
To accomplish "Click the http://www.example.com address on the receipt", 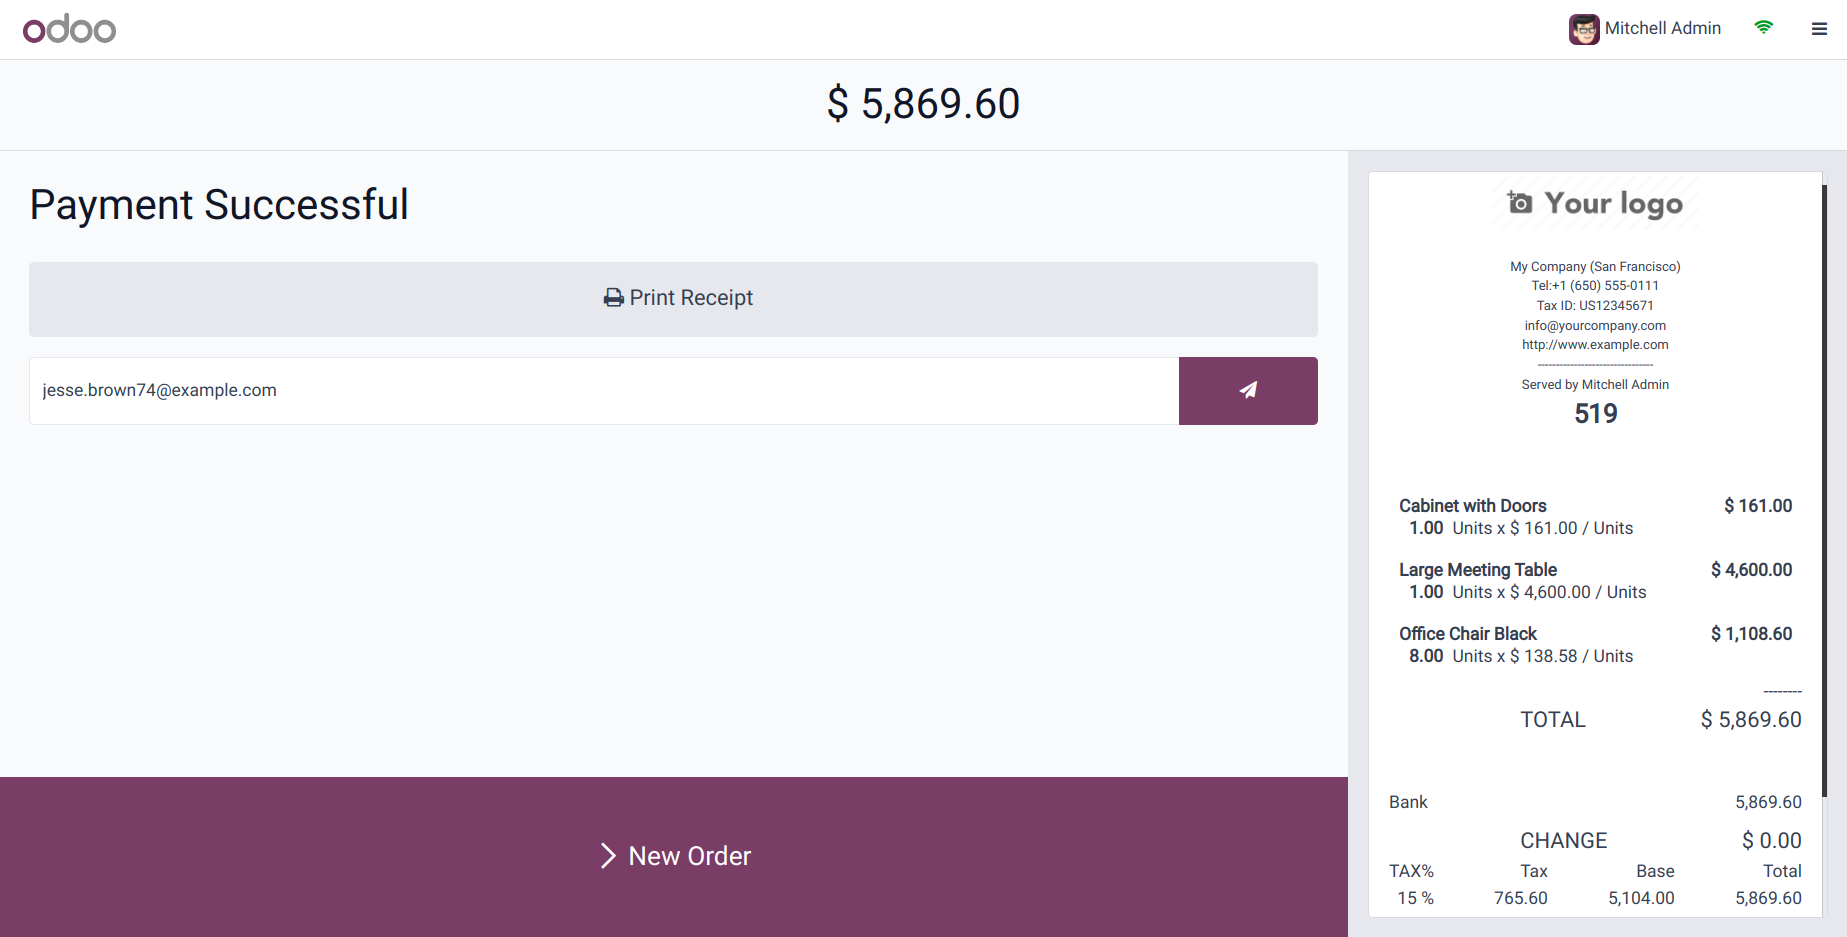I will click(x=1595, y=345).
